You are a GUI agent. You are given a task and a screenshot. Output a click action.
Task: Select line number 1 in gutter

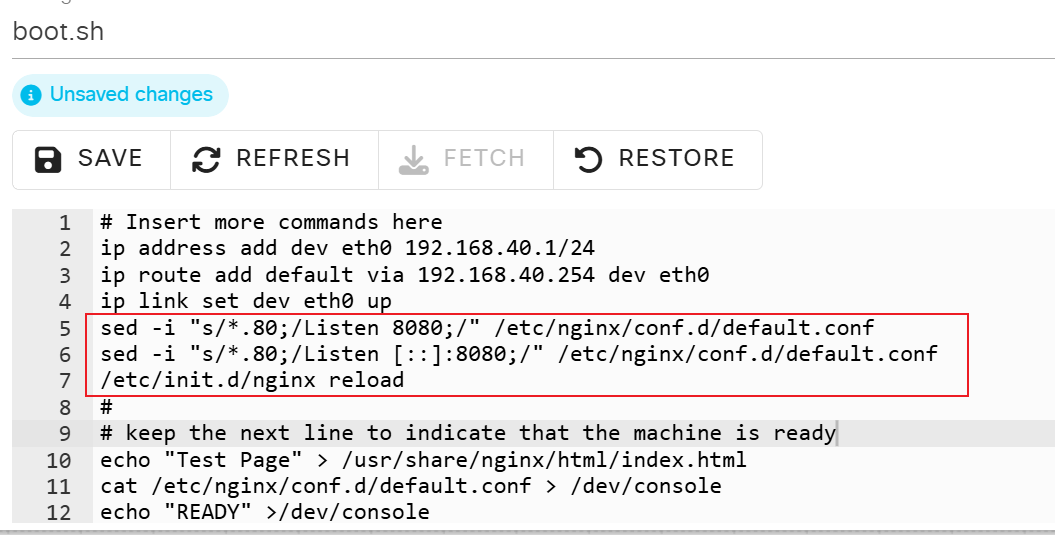[x=65, y=223]
